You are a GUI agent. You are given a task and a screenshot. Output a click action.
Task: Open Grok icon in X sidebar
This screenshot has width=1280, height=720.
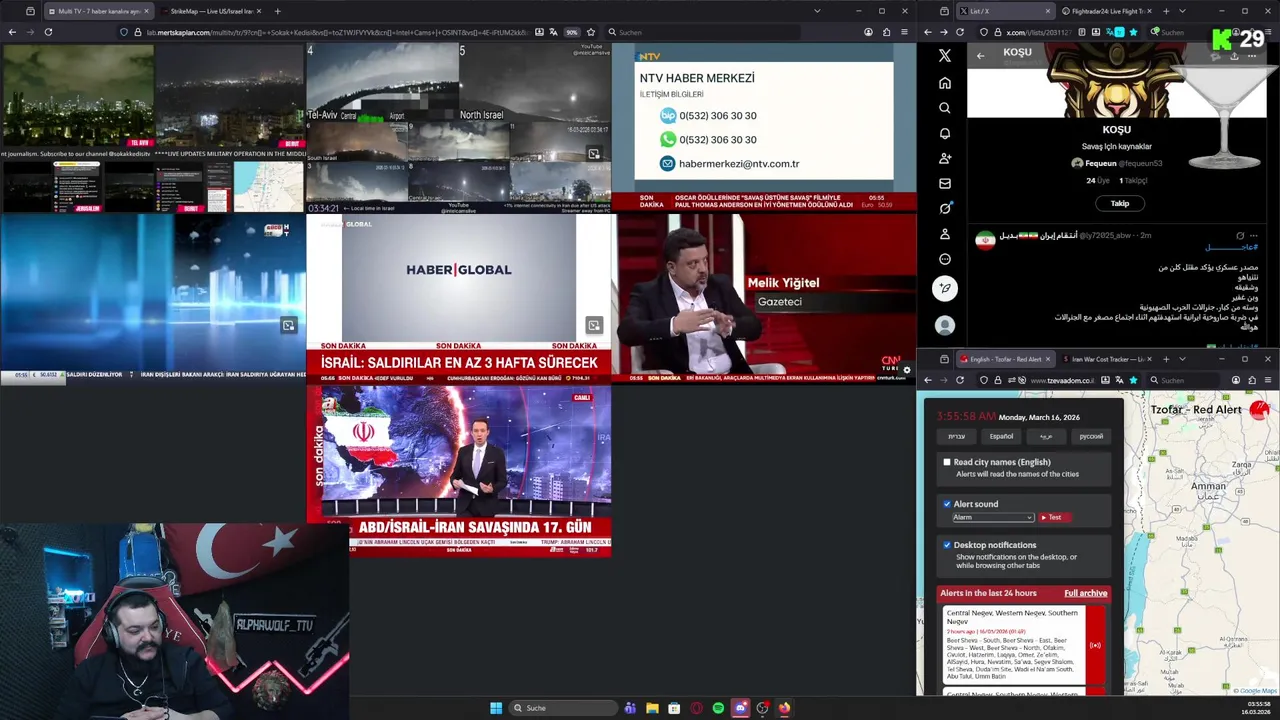[945, 208]
